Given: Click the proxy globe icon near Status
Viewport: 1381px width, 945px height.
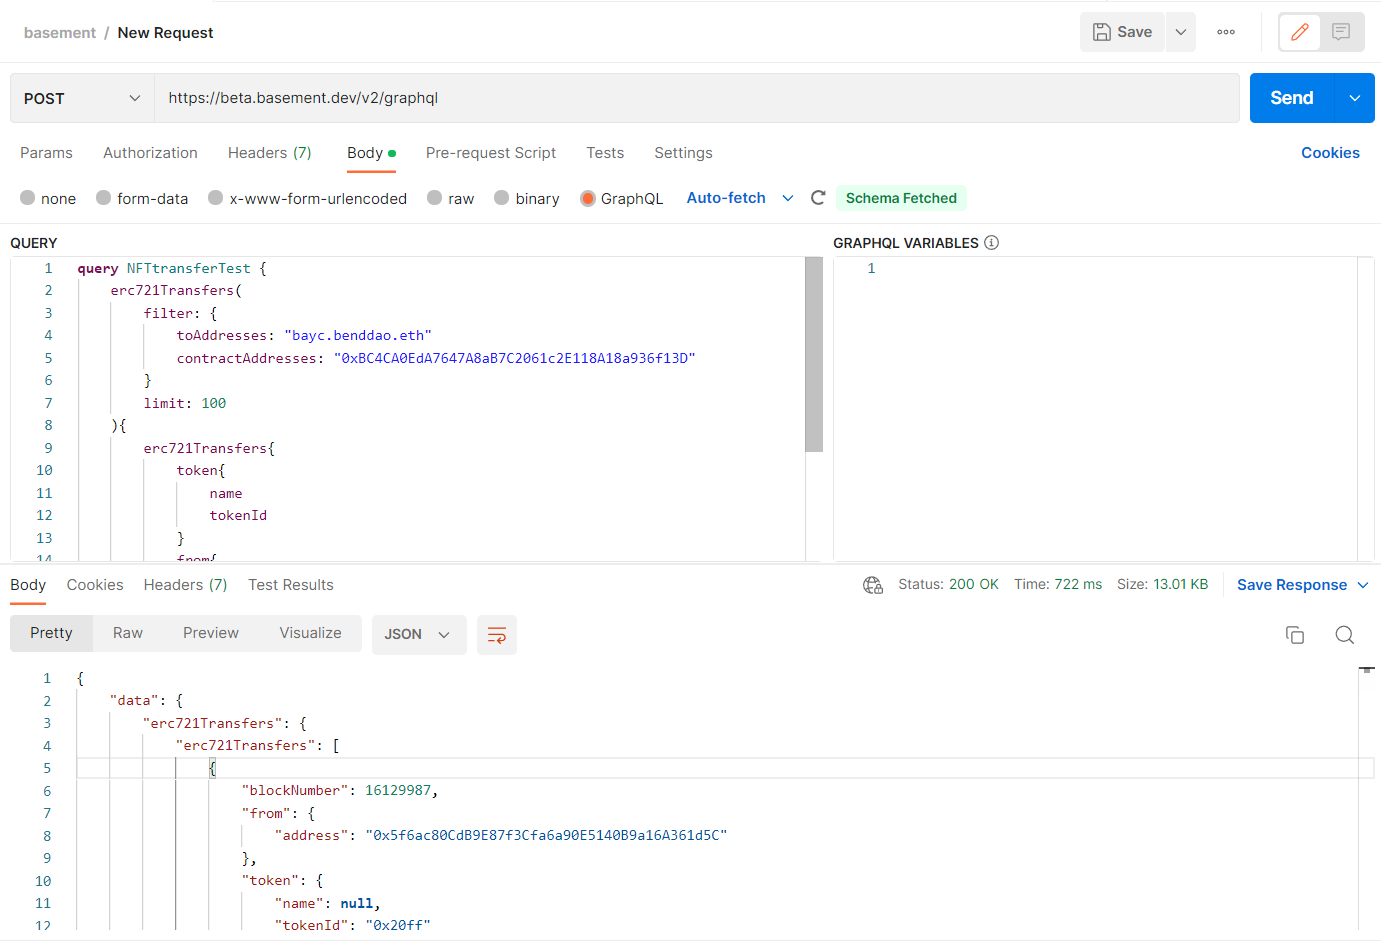Looking at the screenshot, I should click(x=873, y=584).
